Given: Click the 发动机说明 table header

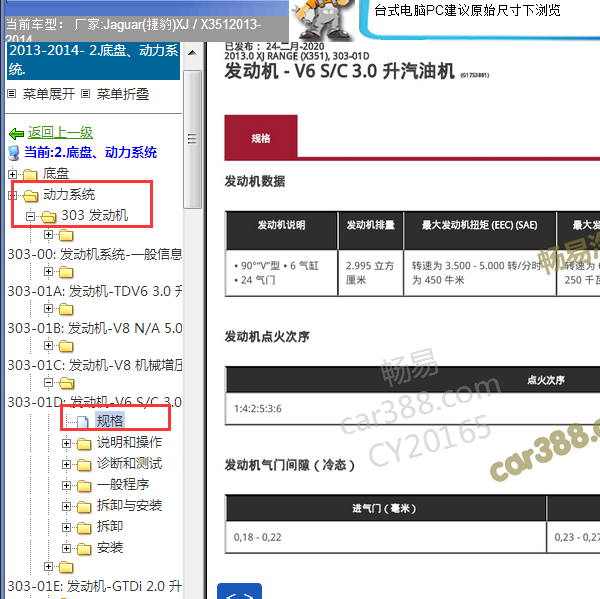Looking at the screenshot, I should tap(281, 230).
